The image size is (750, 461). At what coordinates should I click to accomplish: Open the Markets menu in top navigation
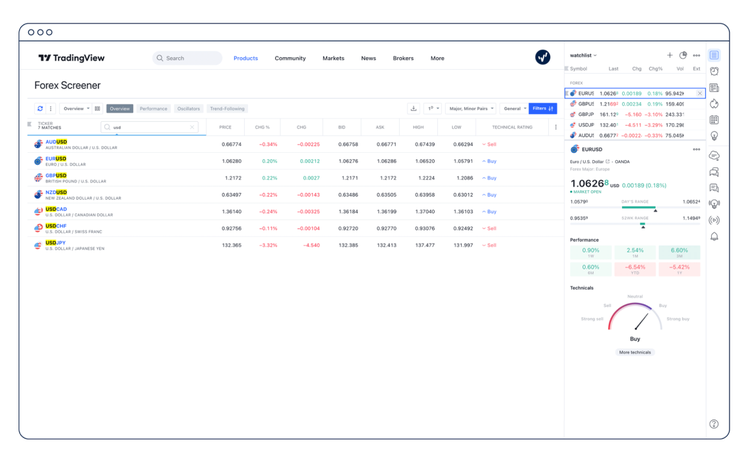pos(333,58)
